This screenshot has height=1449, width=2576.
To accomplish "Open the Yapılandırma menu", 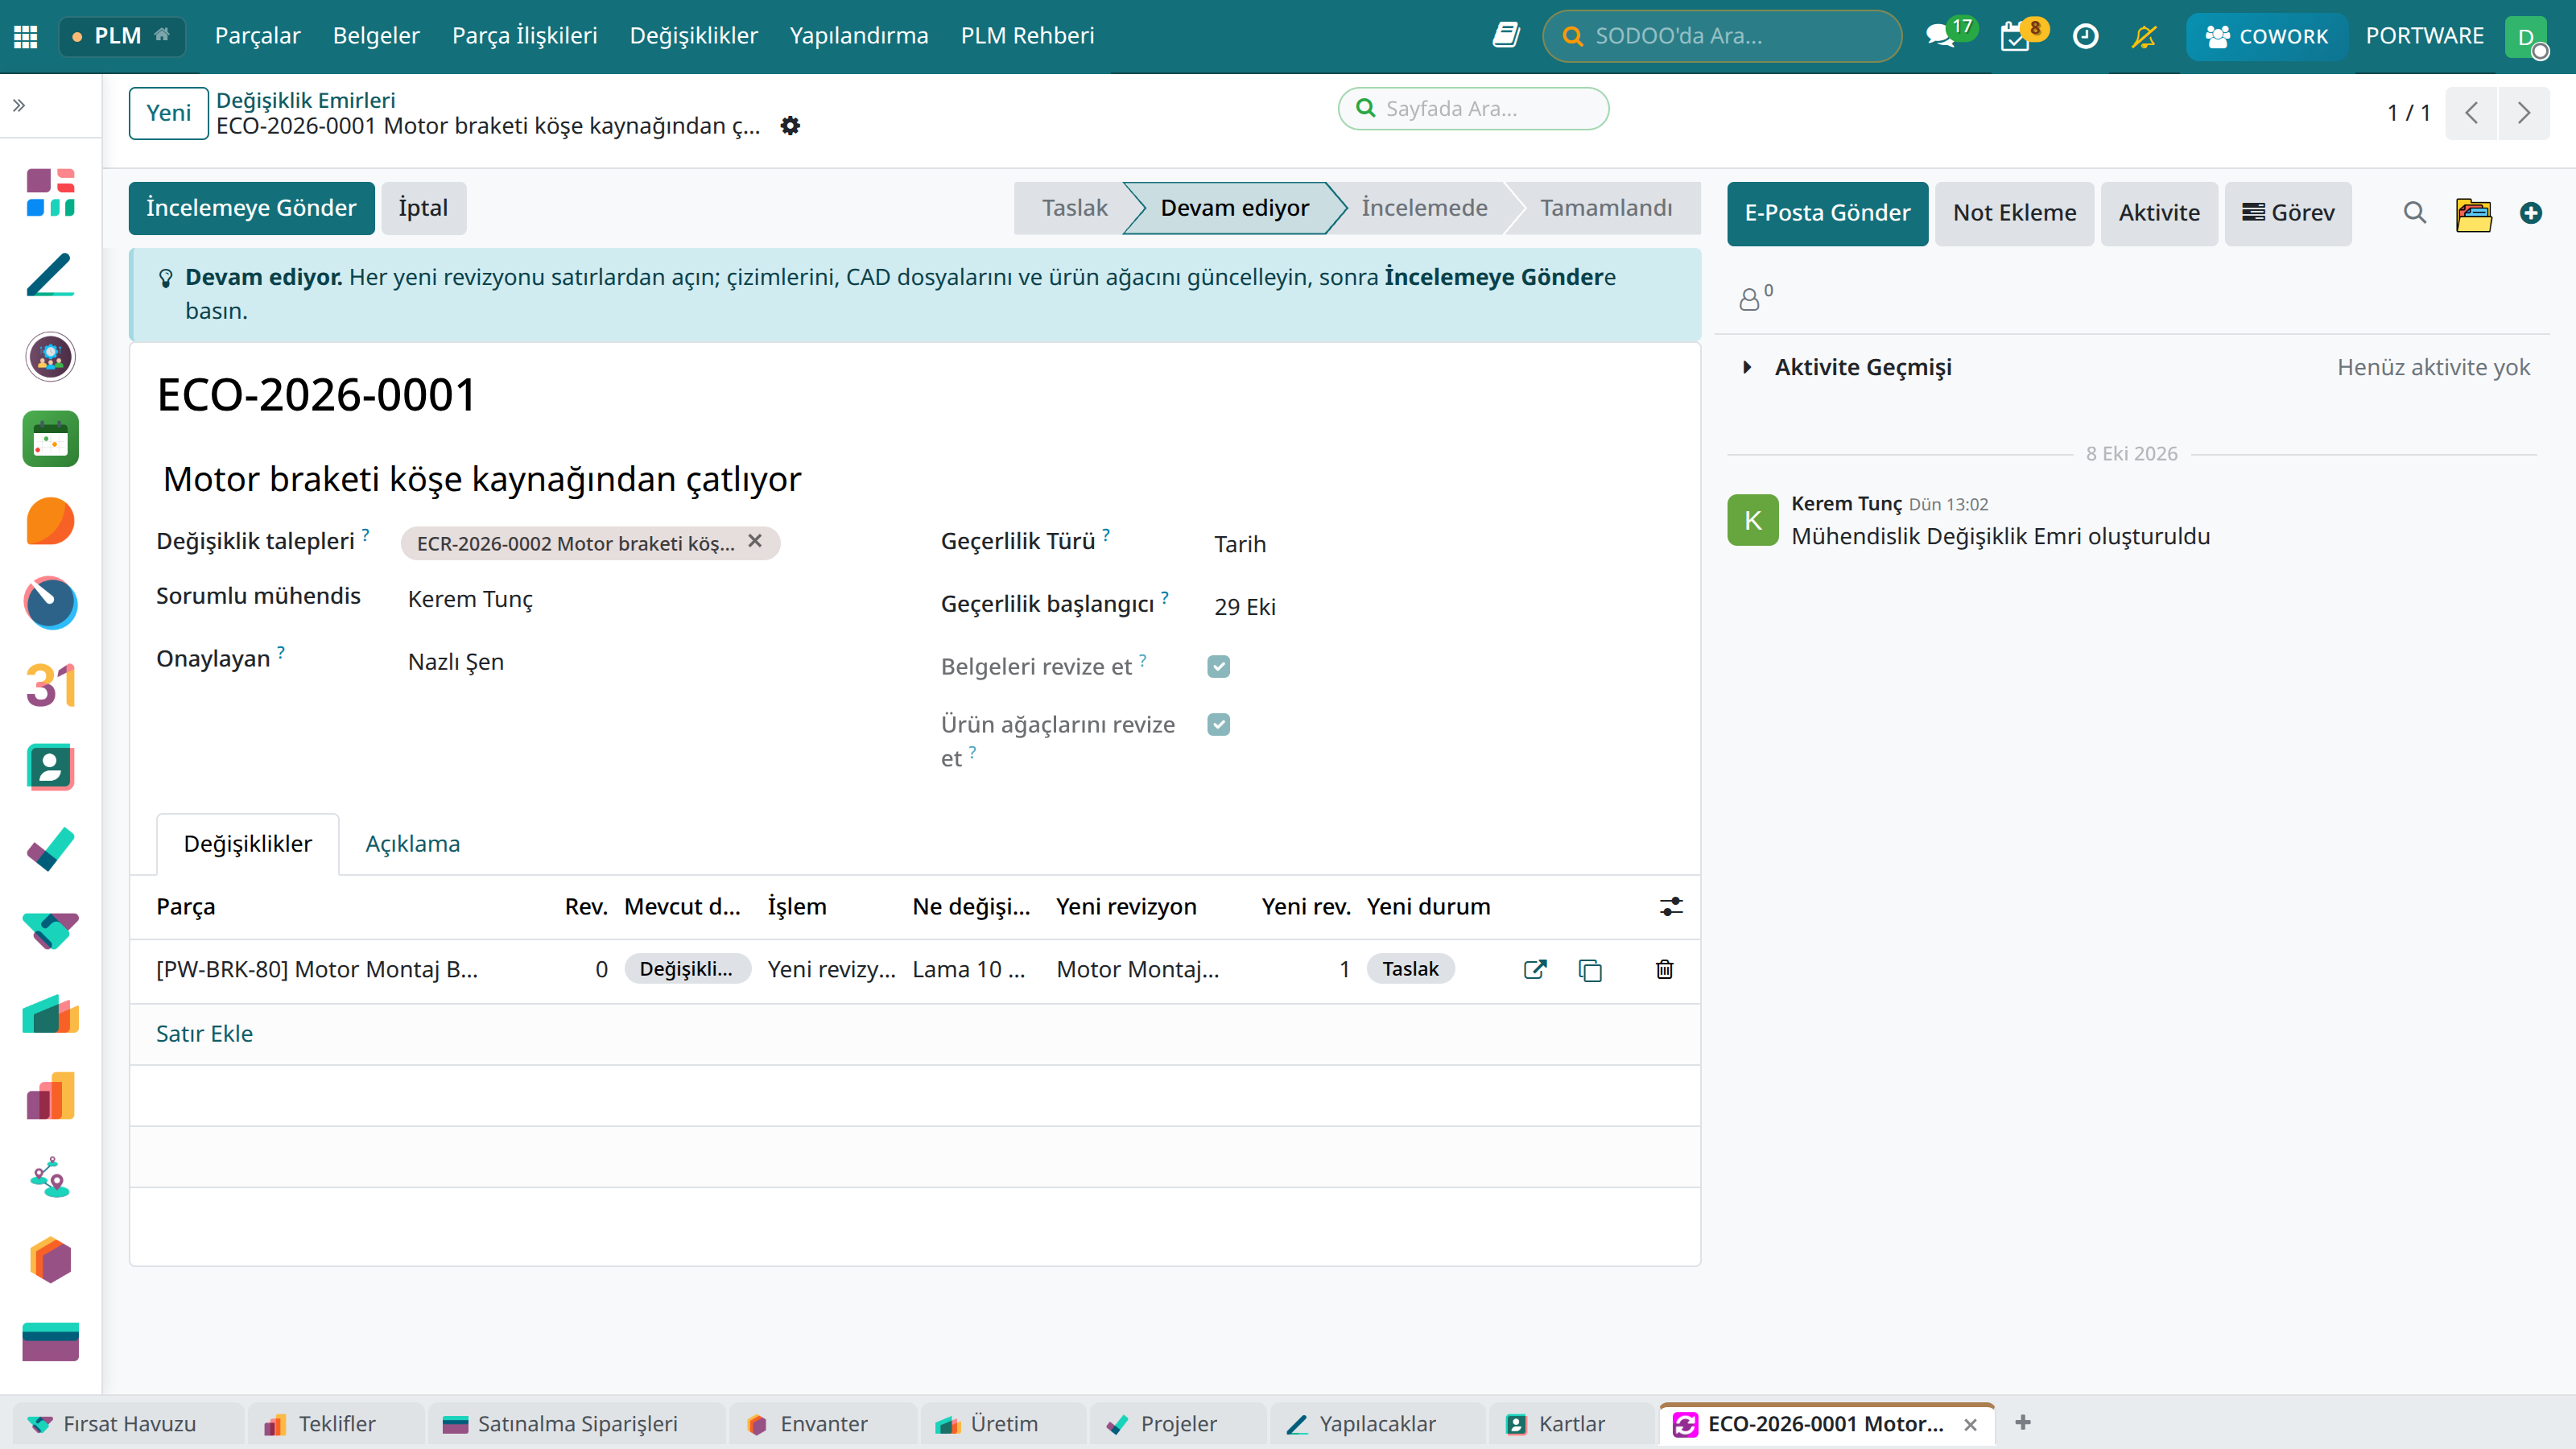I will (858, 36).
